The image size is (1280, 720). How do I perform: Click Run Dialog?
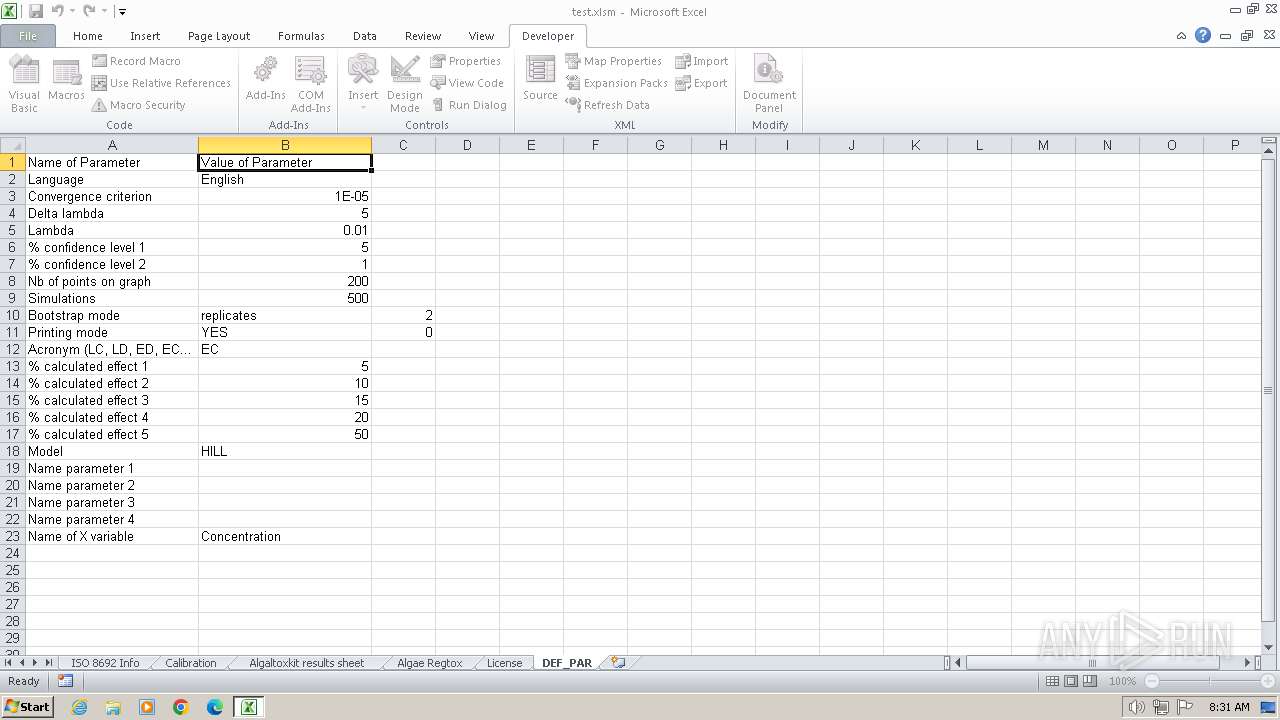pos(468,105)
